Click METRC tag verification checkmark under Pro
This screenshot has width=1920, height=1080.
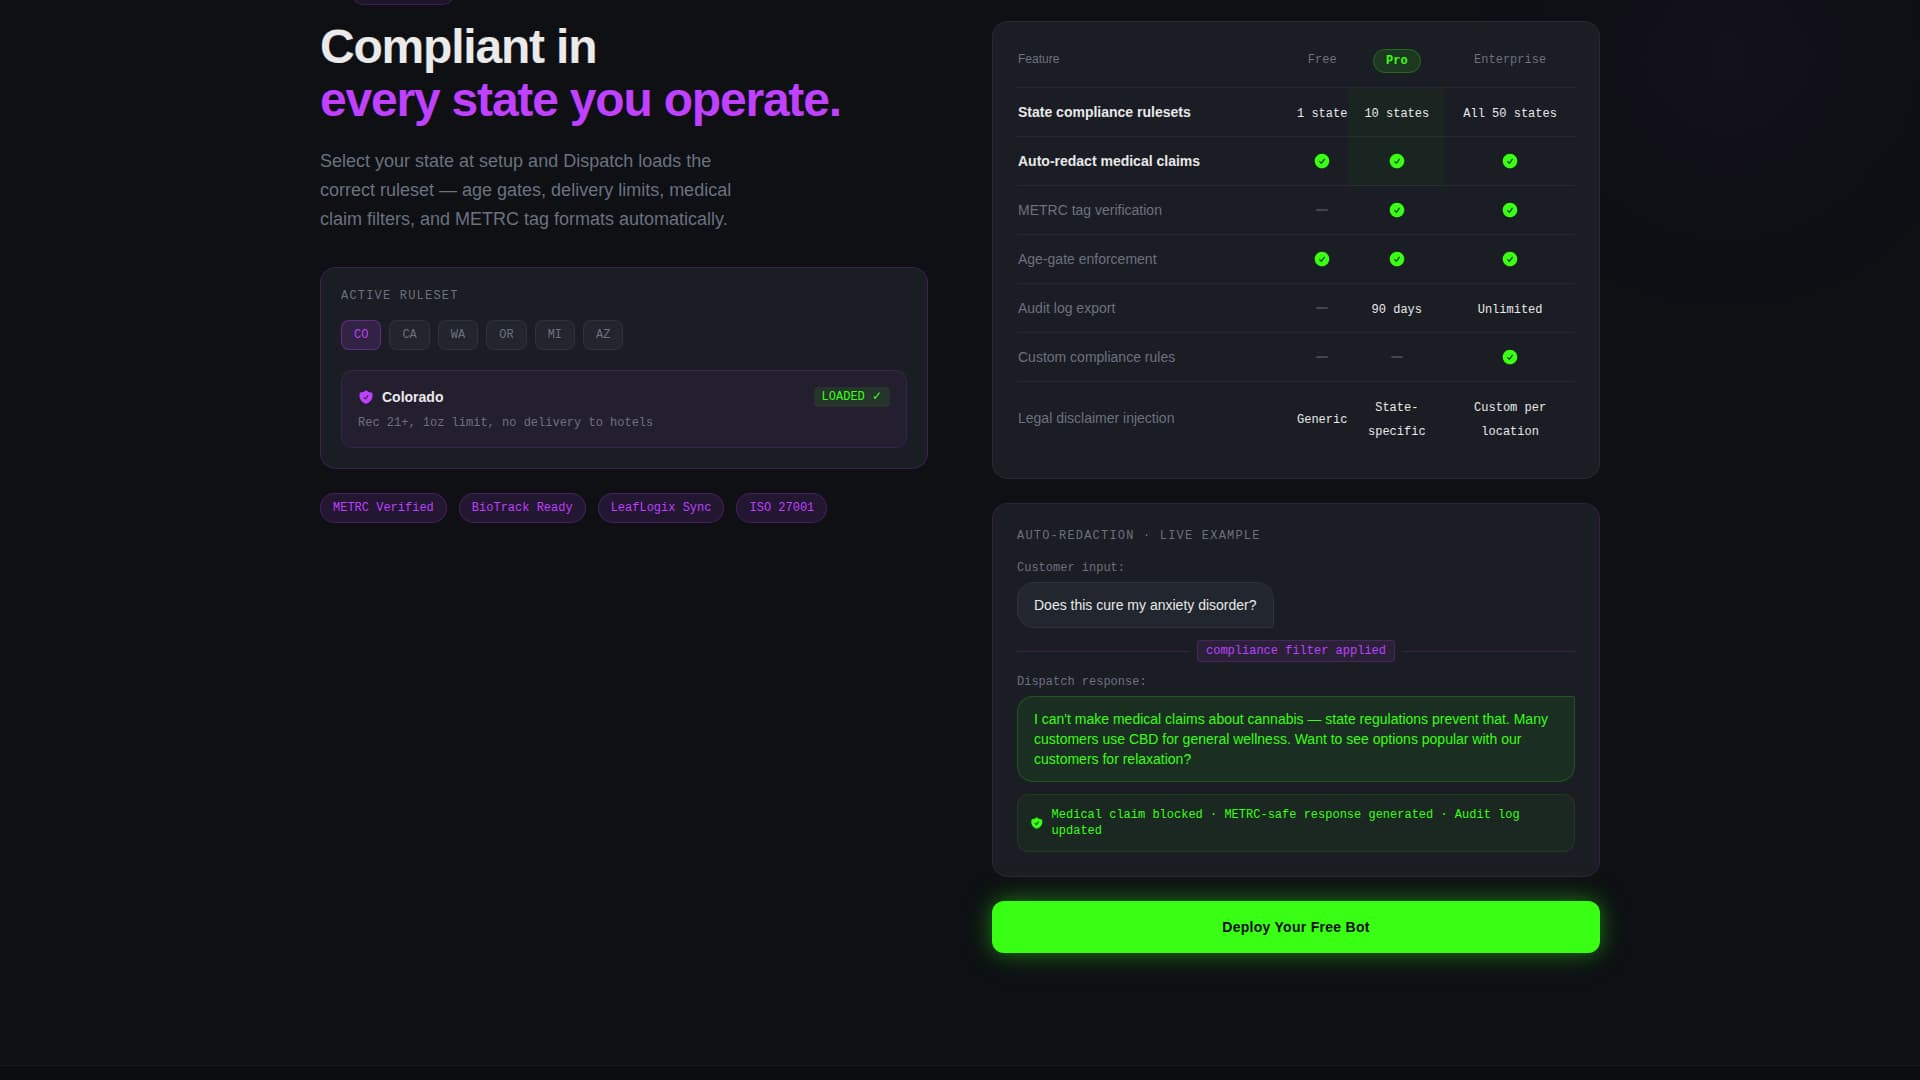pyautogui.click(x=1397, y=210)
